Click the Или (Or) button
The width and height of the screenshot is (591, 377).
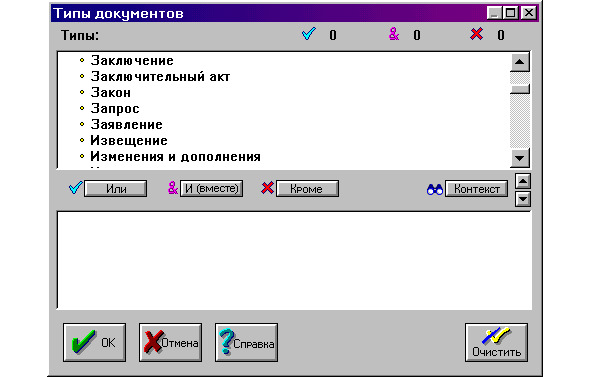pyautogui.click(x=116, y=188)
